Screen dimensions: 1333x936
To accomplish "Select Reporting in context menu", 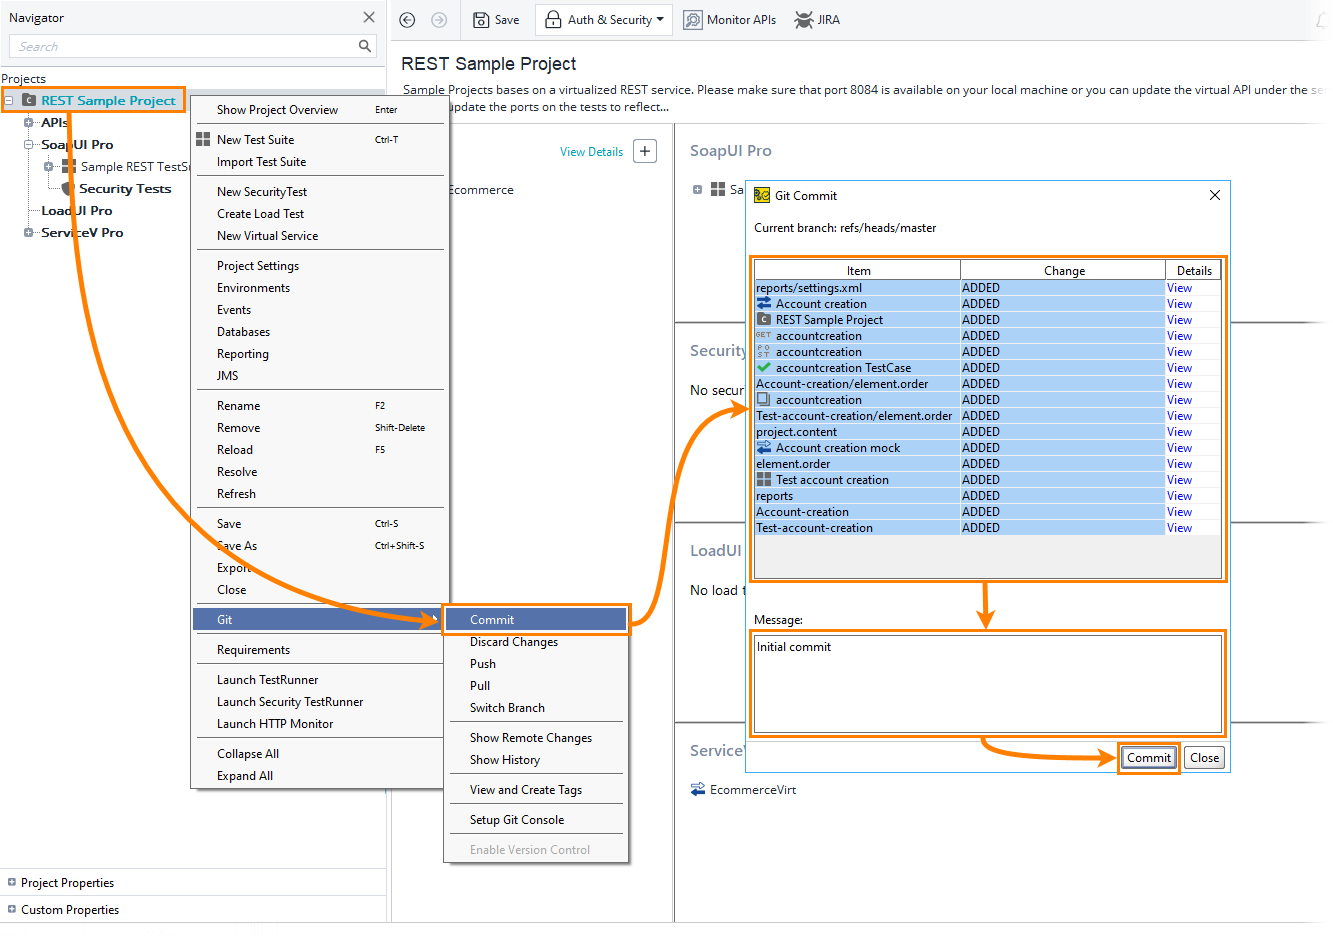I will coord(318,354).
